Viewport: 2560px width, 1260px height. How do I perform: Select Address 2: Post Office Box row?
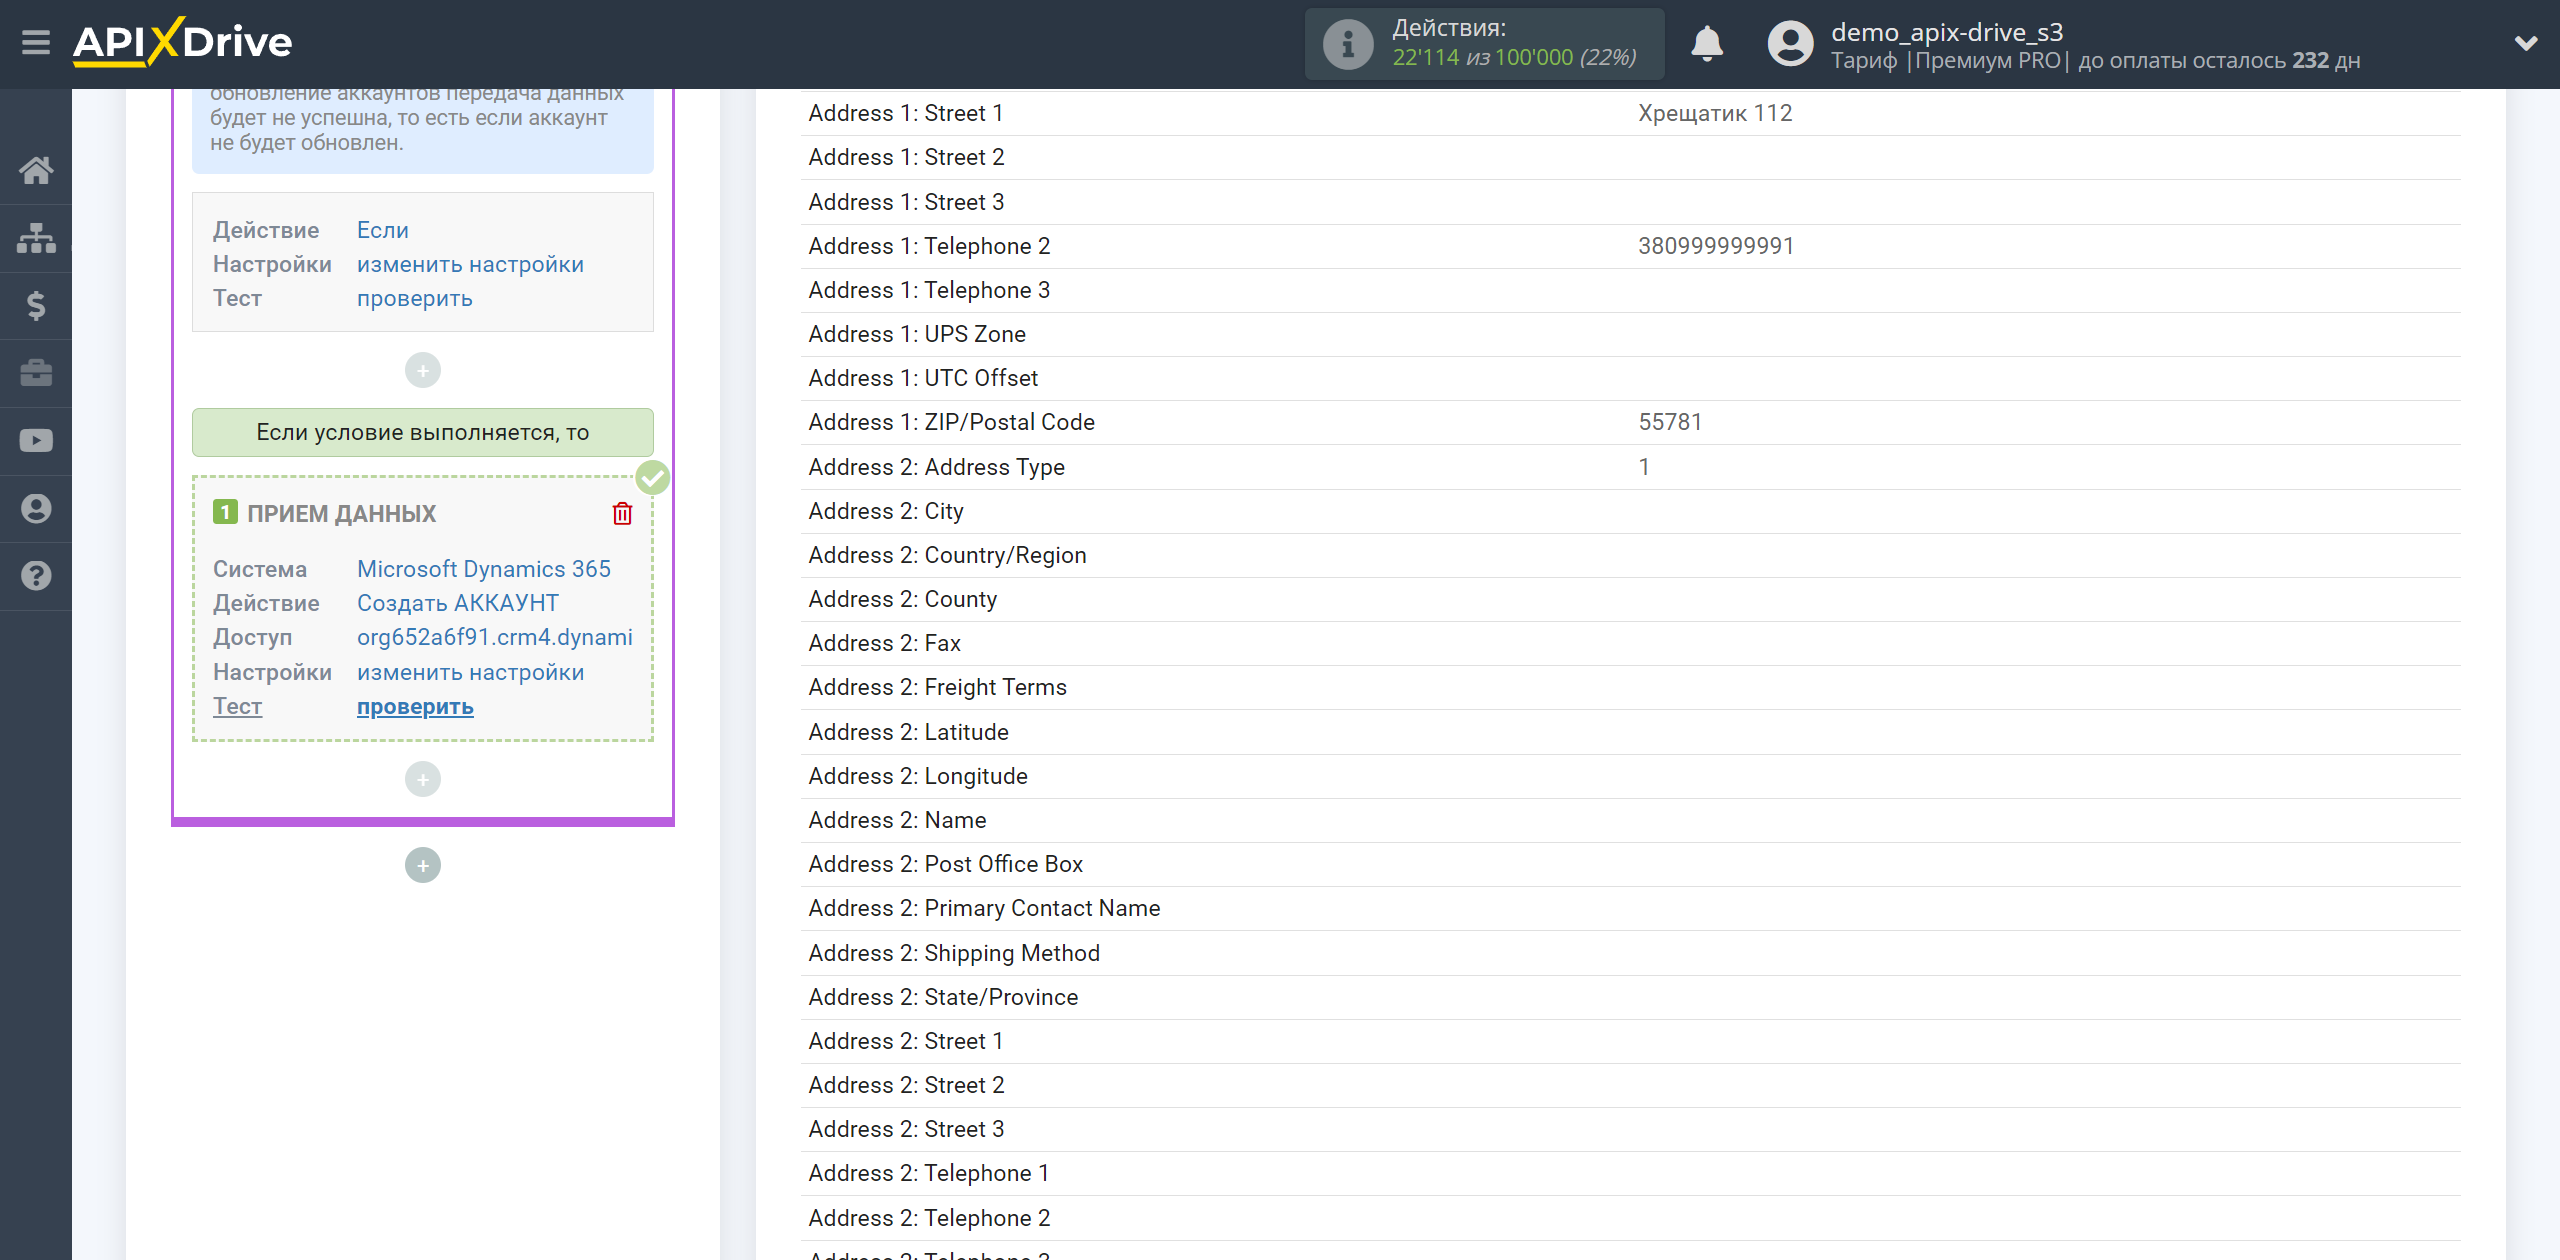(1630, 864)
